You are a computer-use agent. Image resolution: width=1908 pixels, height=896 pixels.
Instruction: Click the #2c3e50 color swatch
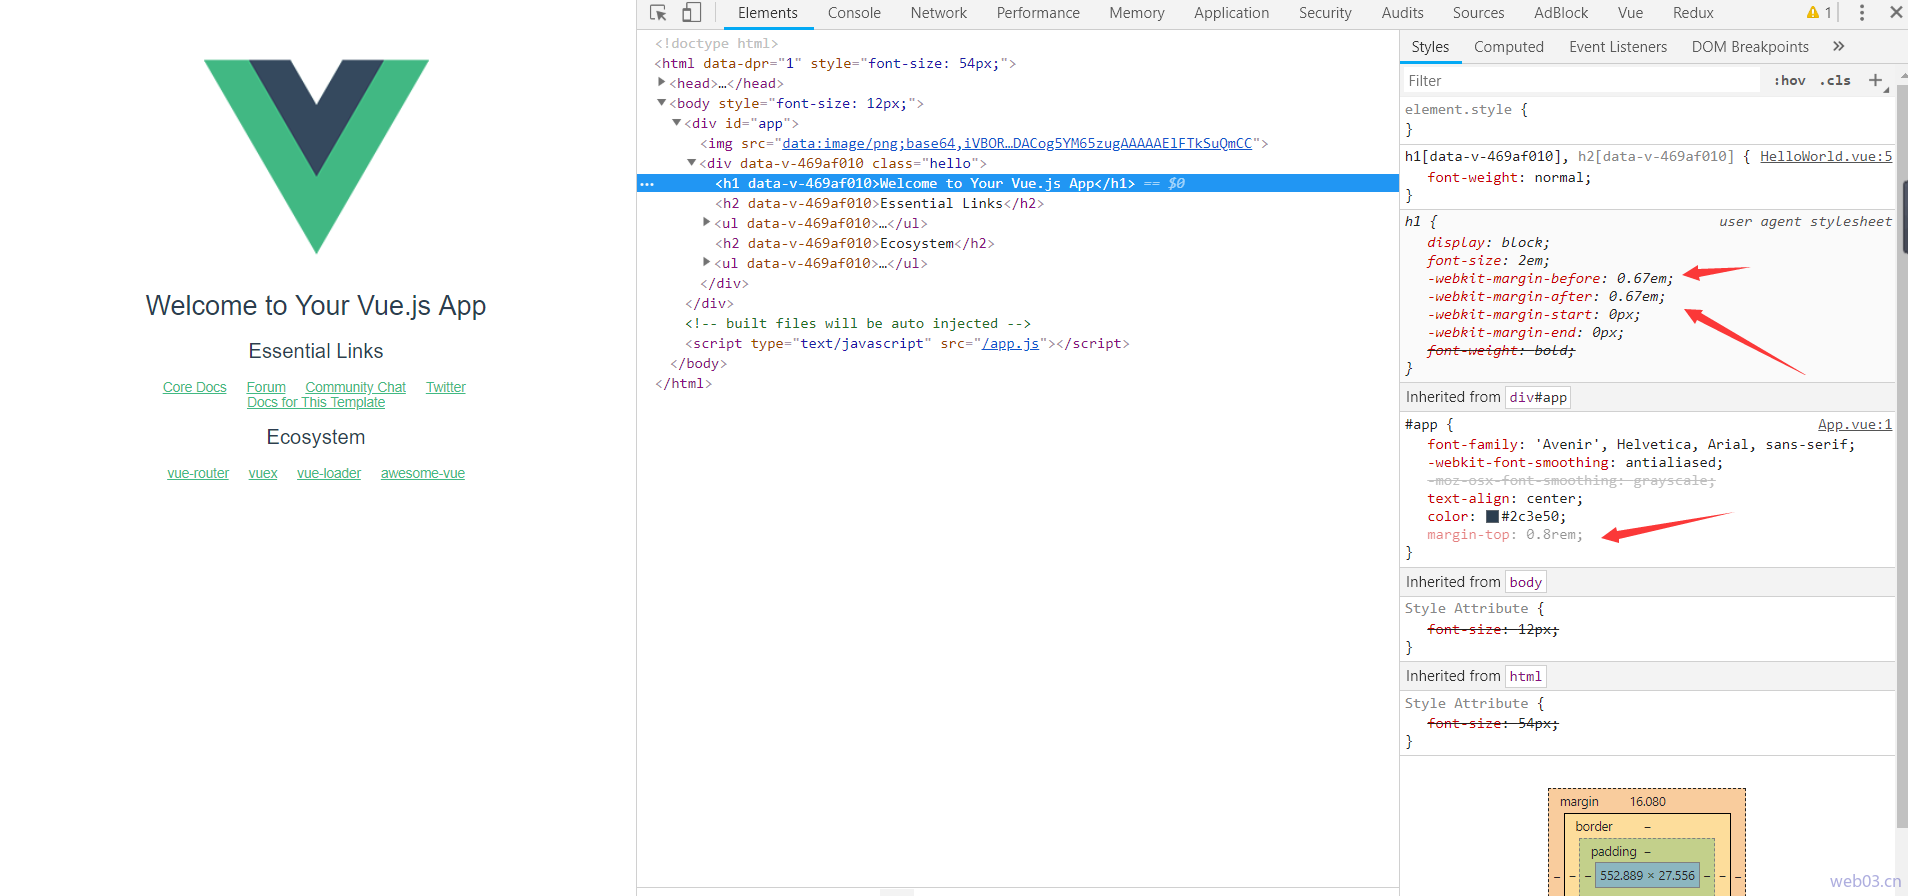[x=1492, y=517]
